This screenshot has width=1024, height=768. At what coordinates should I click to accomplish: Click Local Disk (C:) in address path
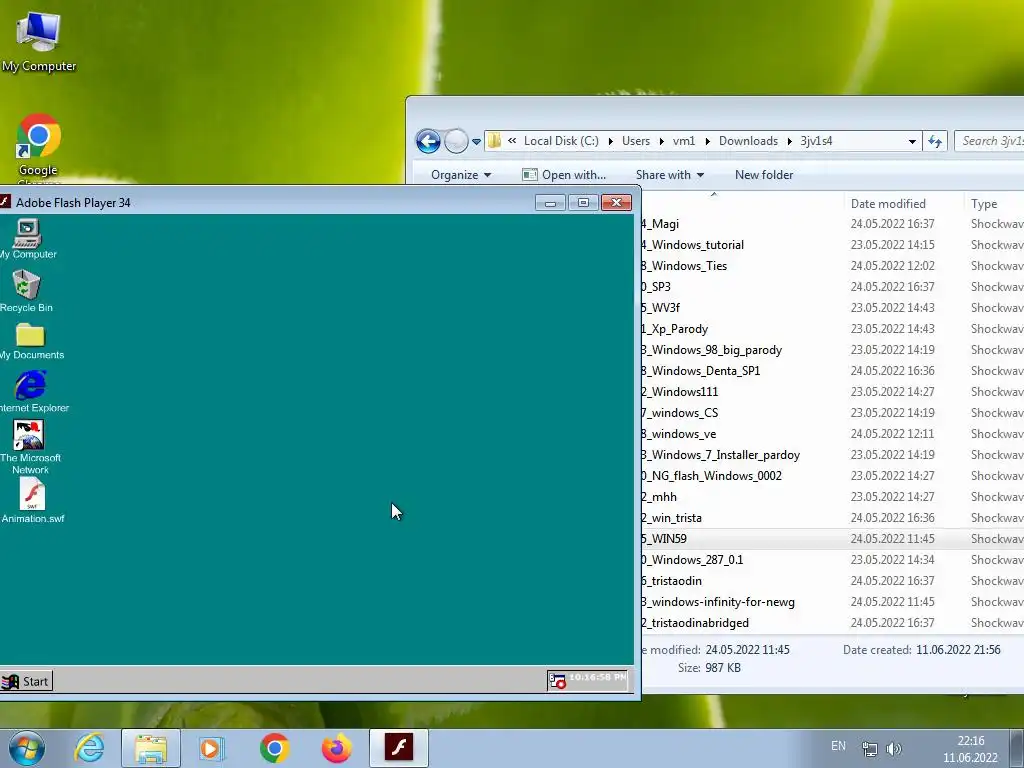(561, 141)
